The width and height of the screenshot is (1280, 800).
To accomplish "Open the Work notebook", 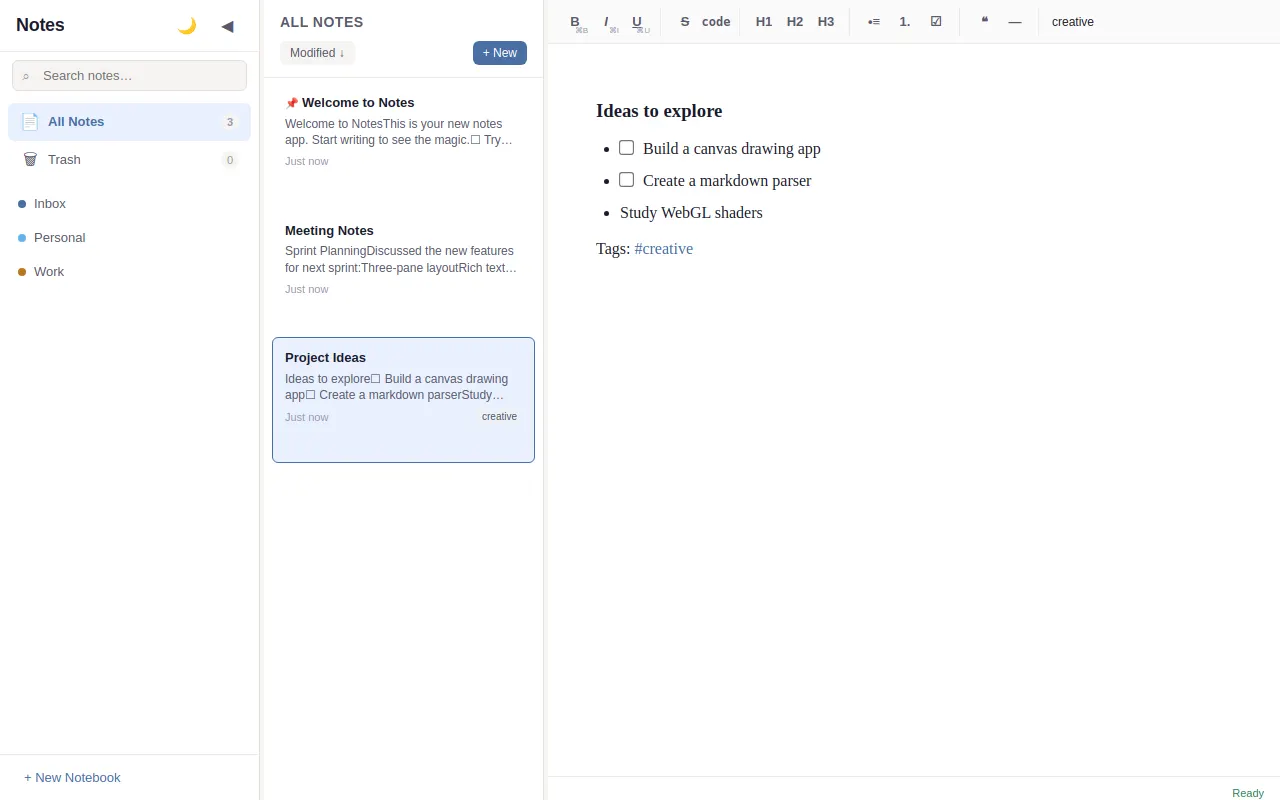I will pos(129,272).
